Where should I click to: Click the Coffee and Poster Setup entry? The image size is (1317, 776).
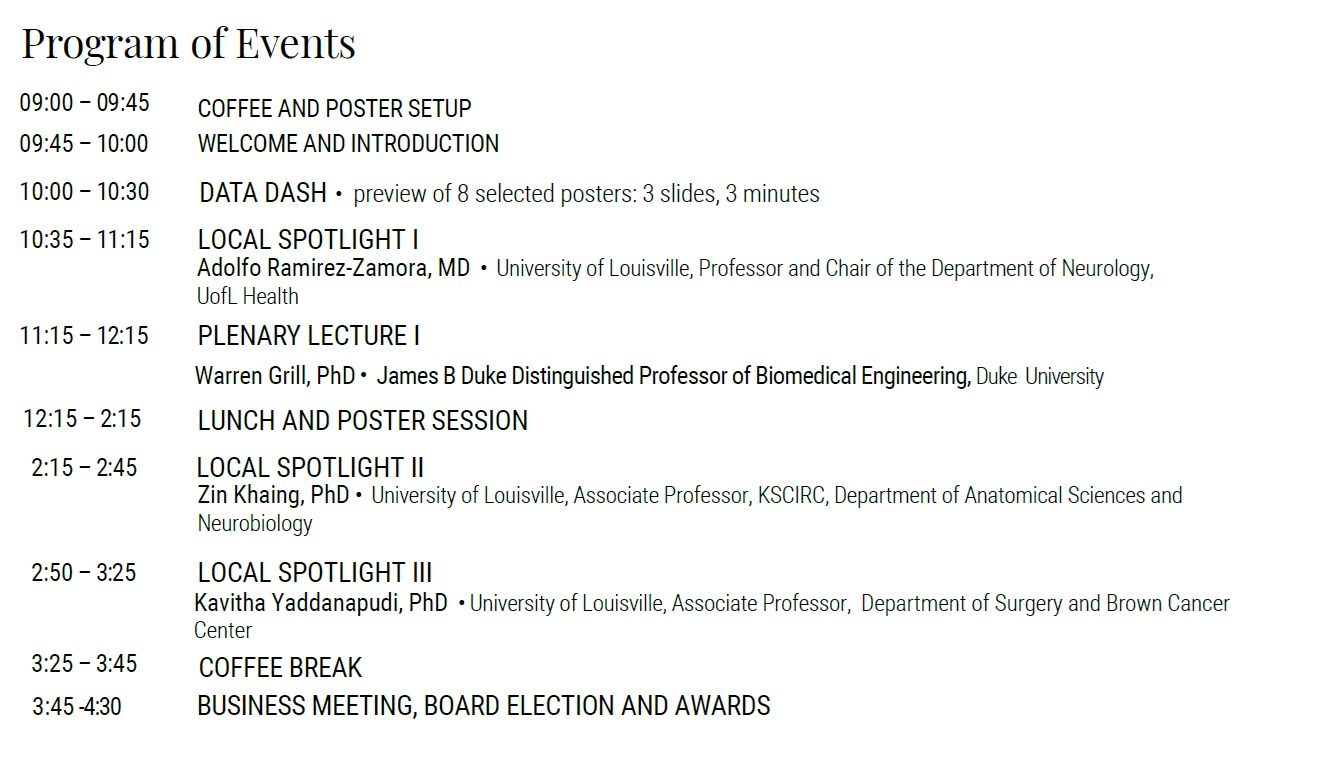[334, 108]
